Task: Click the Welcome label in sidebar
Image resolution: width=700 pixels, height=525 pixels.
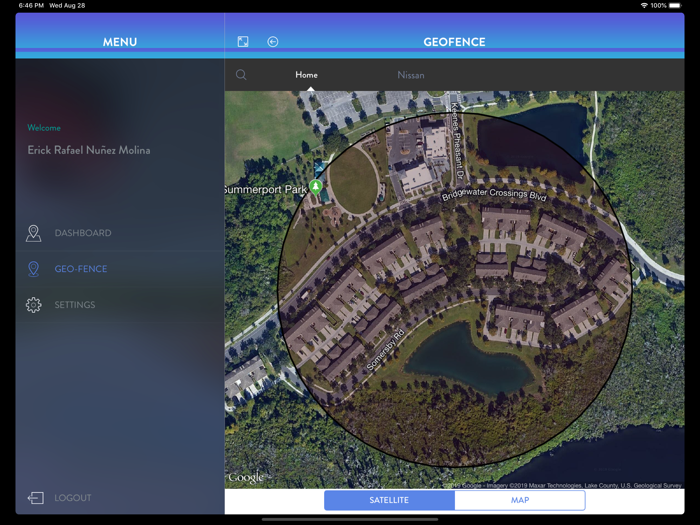Action: (44, 128)
